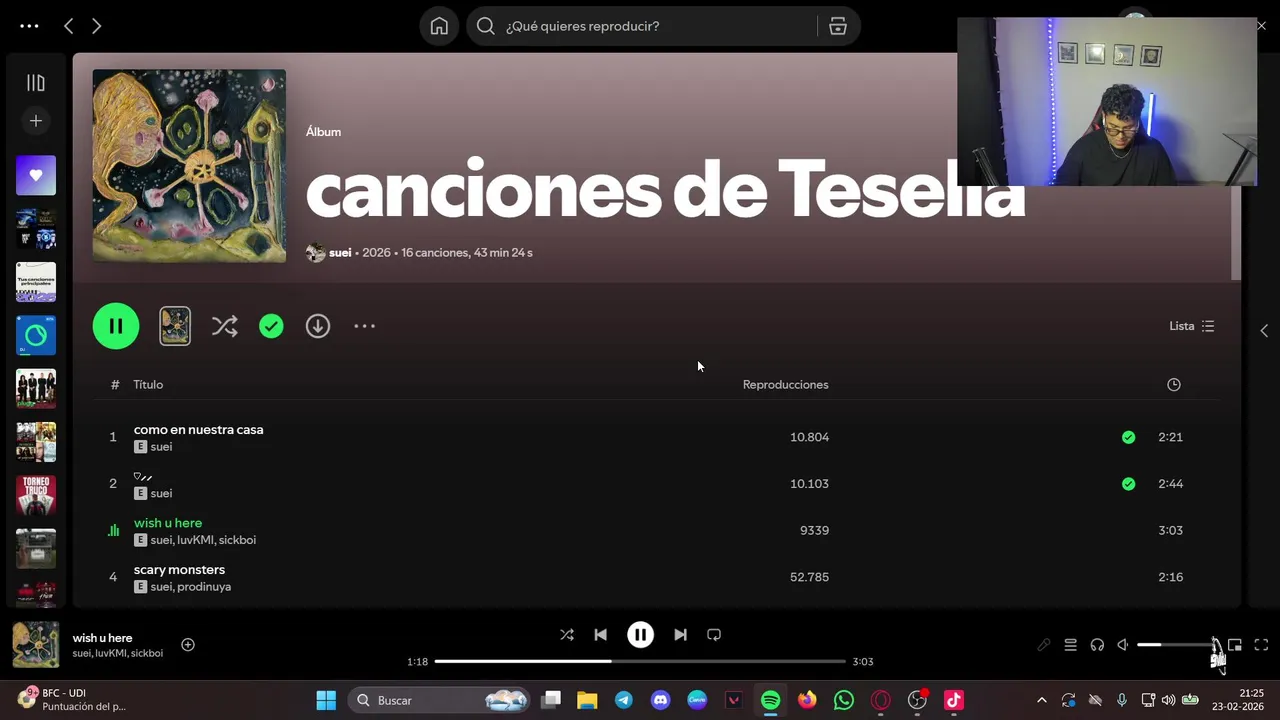The height and width of the screenshot is (720, 1280).
Task: Open Telegram from the taskbar
Action: point(624,700)
